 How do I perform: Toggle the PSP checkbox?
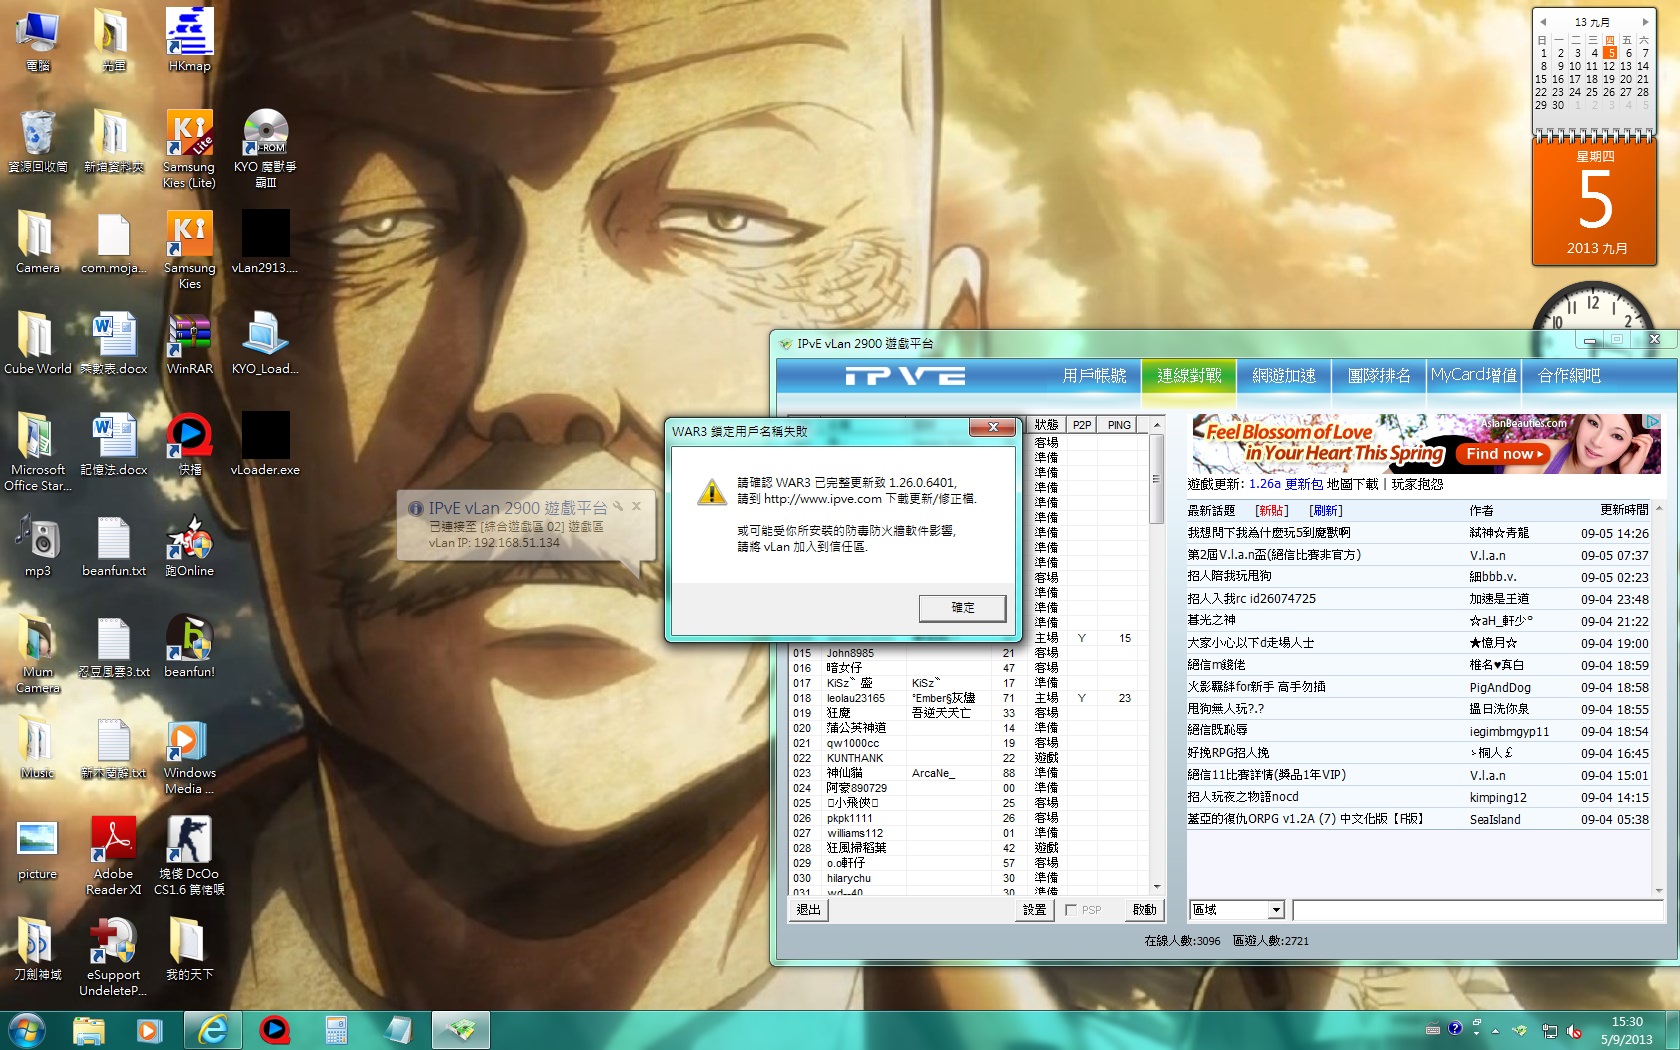(1072, 910)
